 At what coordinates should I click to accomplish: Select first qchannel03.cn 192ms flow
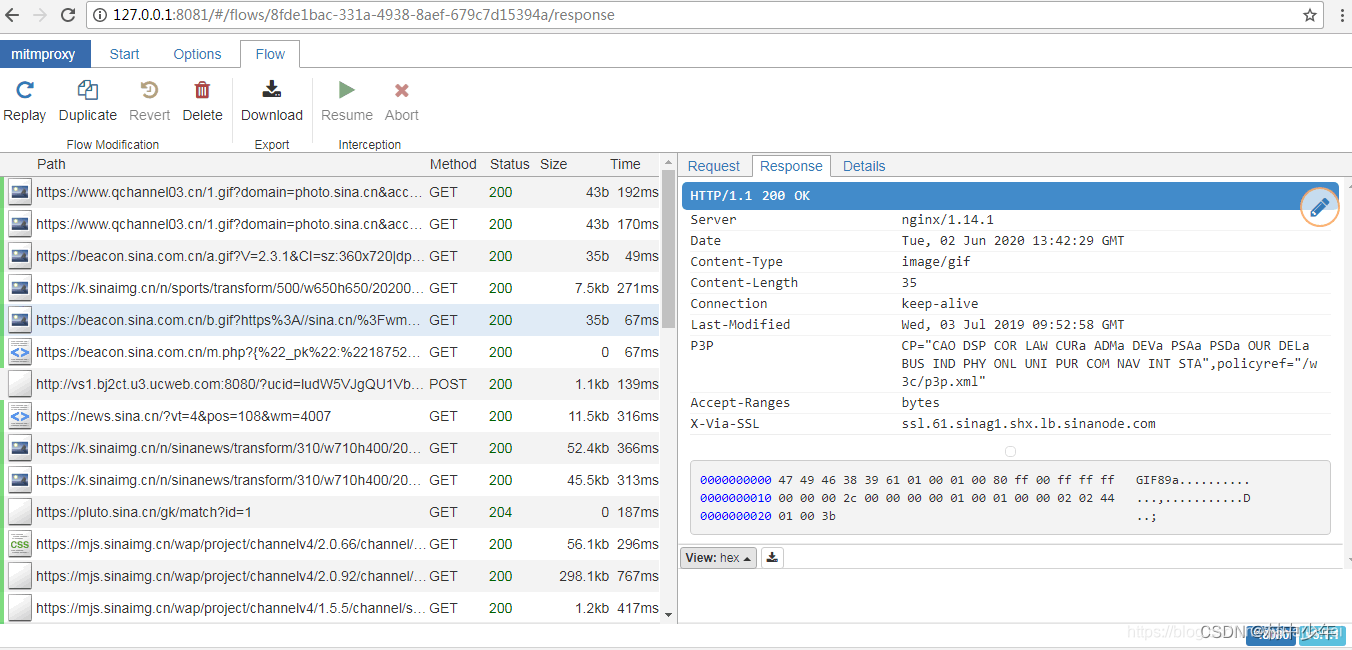coord(332,192)
